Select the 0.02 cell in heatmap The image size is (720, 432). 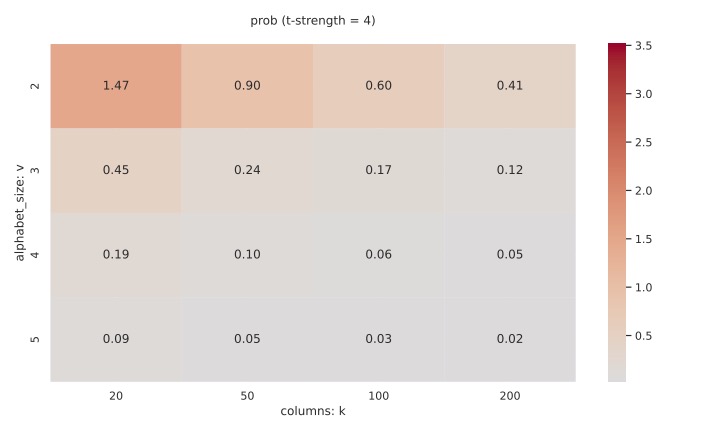point(509,339)
